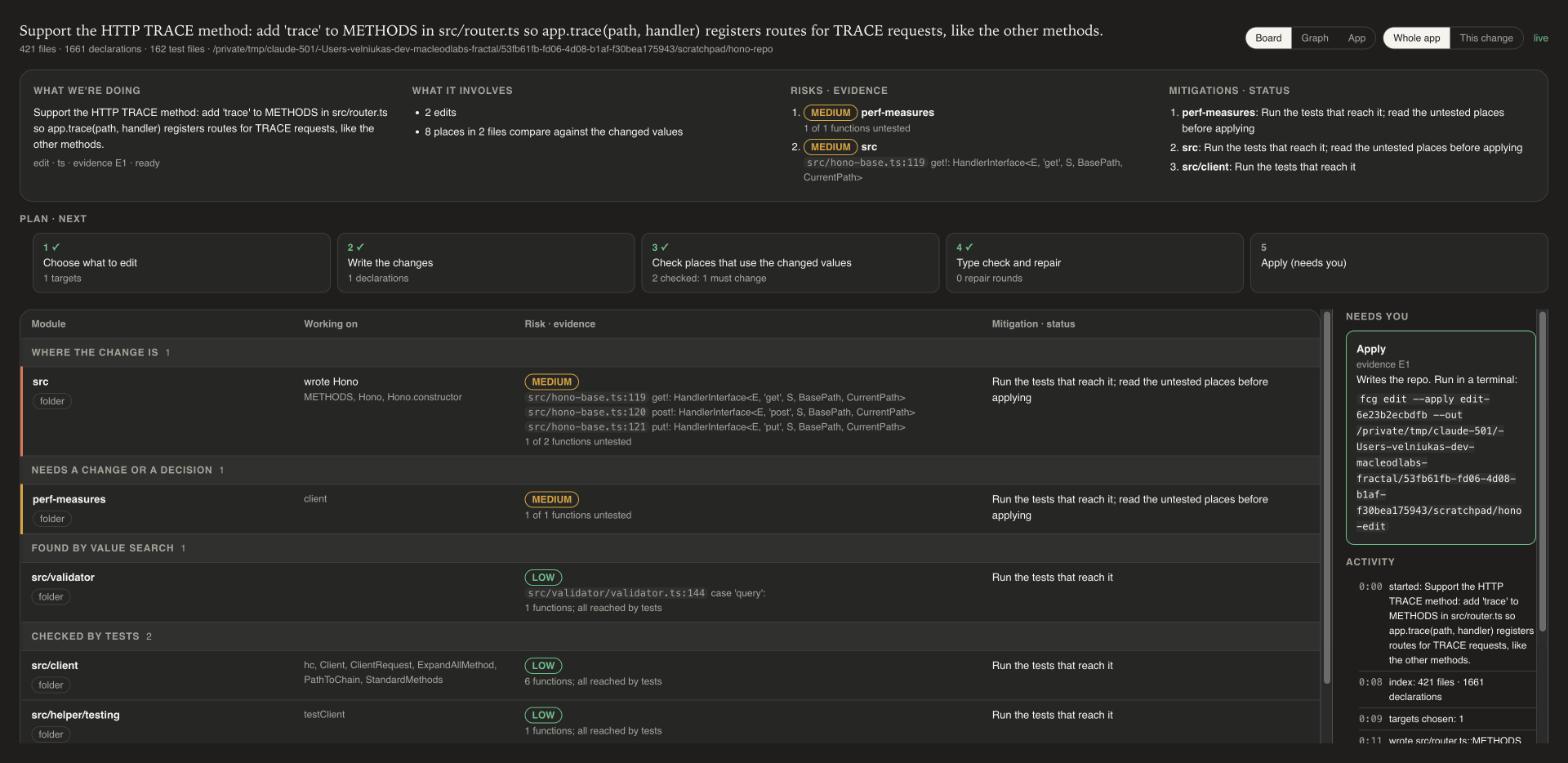Viewport: 1568px width, 763px height.
Task: Select the src/client module row name
Action: click(55, 666)
